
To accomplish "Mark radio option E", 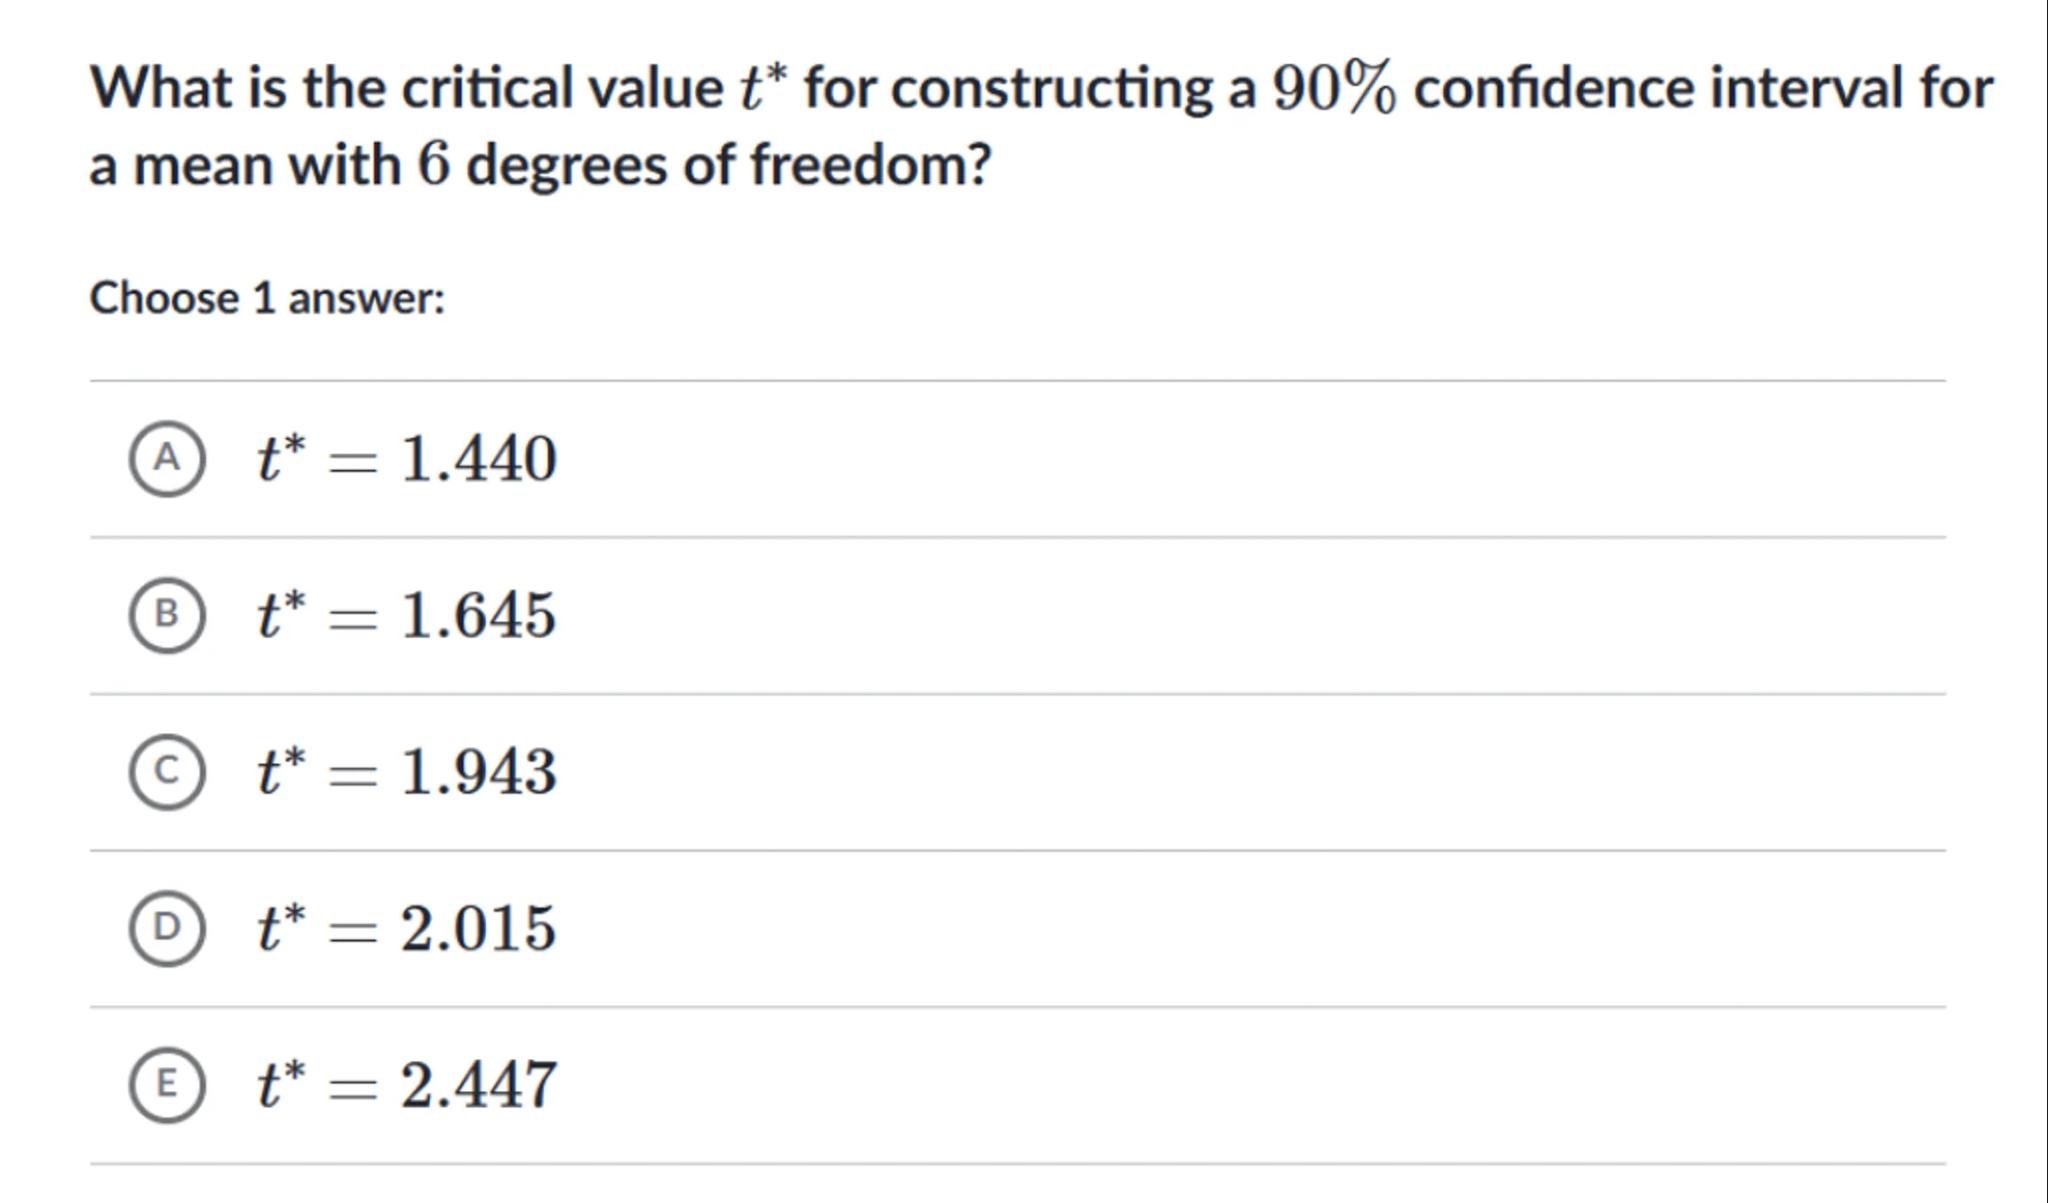I will click(x=167, y=1084).
